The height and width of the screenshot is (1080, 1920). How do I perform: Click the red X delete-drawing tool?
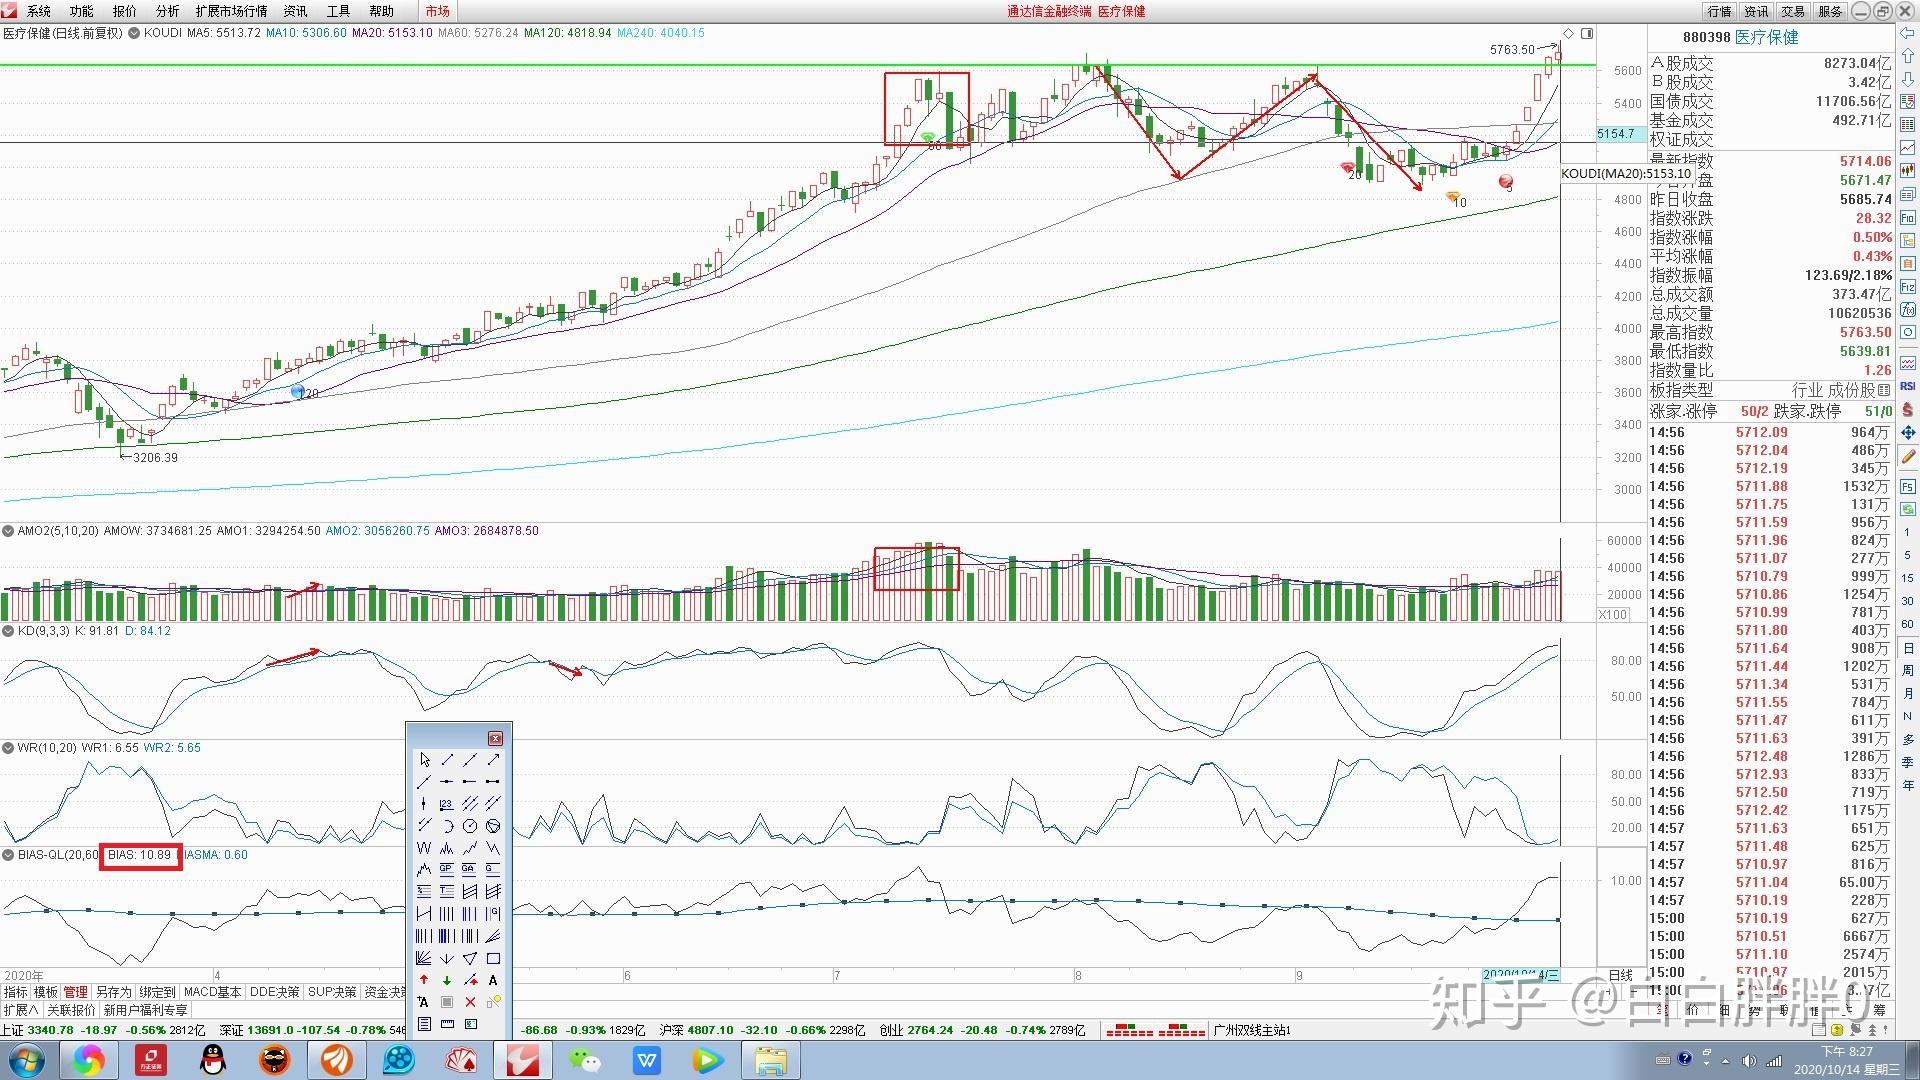[x=470, y=1002]
